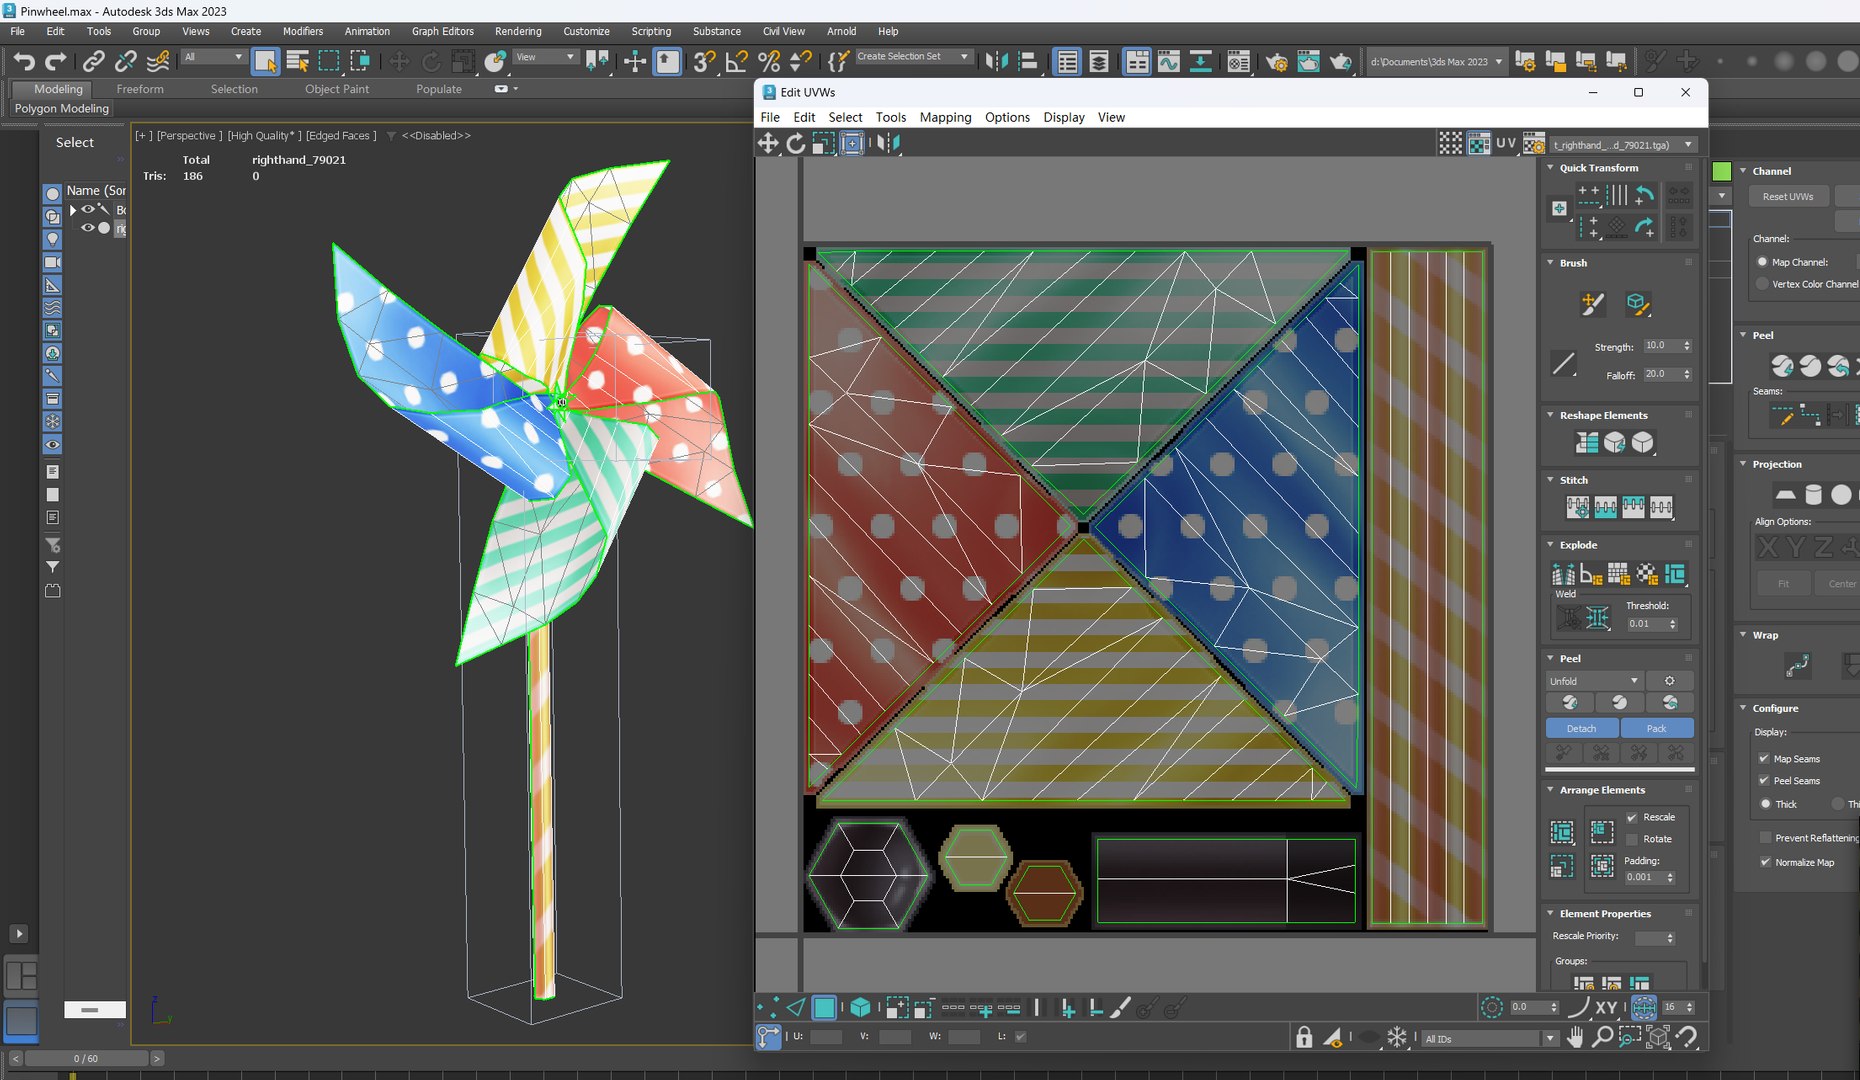Click Quick Peel icon in right Peel rollout
The image size is (1860, 1080).
(1782, 366)
